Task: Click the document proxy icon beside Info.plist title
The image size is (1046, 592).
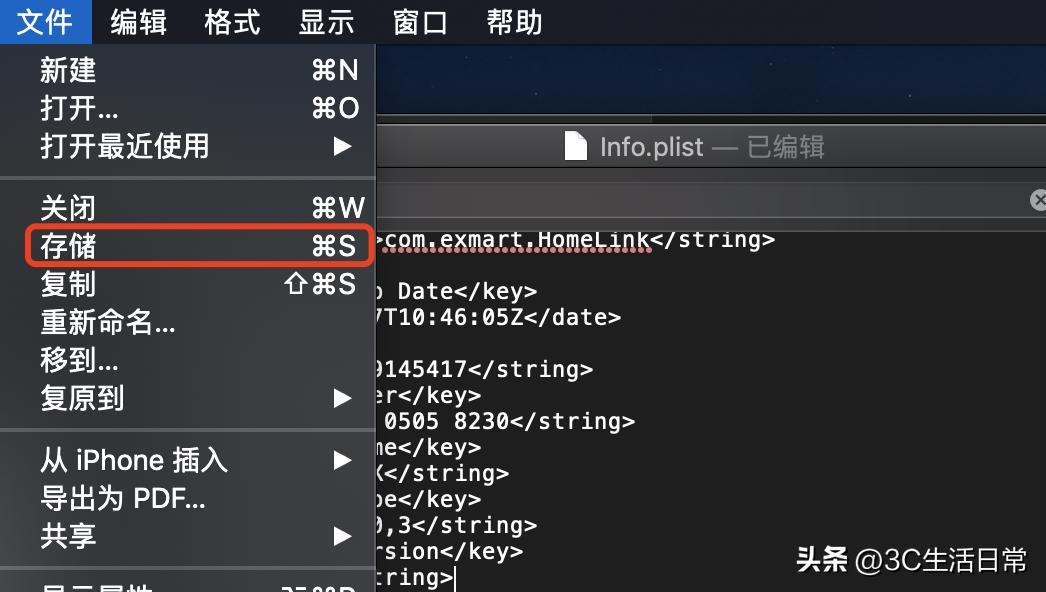Action: [x=577, y=146]
